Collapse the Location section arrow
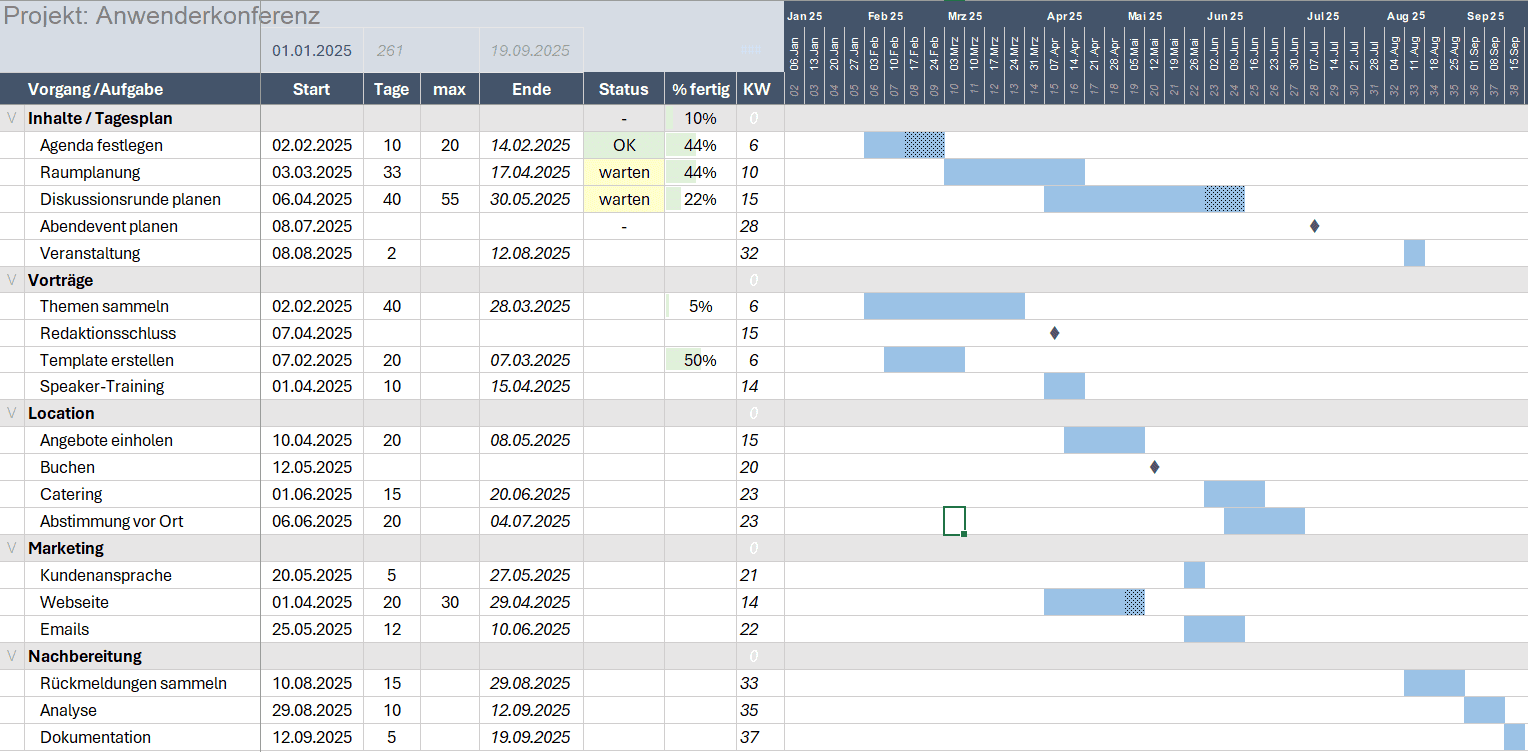 coord(12,413)
